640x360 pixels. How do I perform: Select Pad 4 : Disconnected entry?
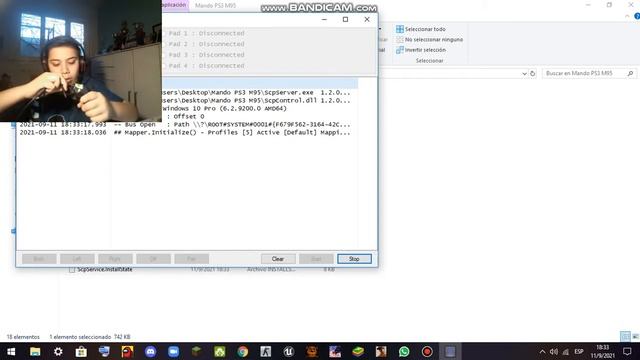pyautogui.click(x=207, y=65)
